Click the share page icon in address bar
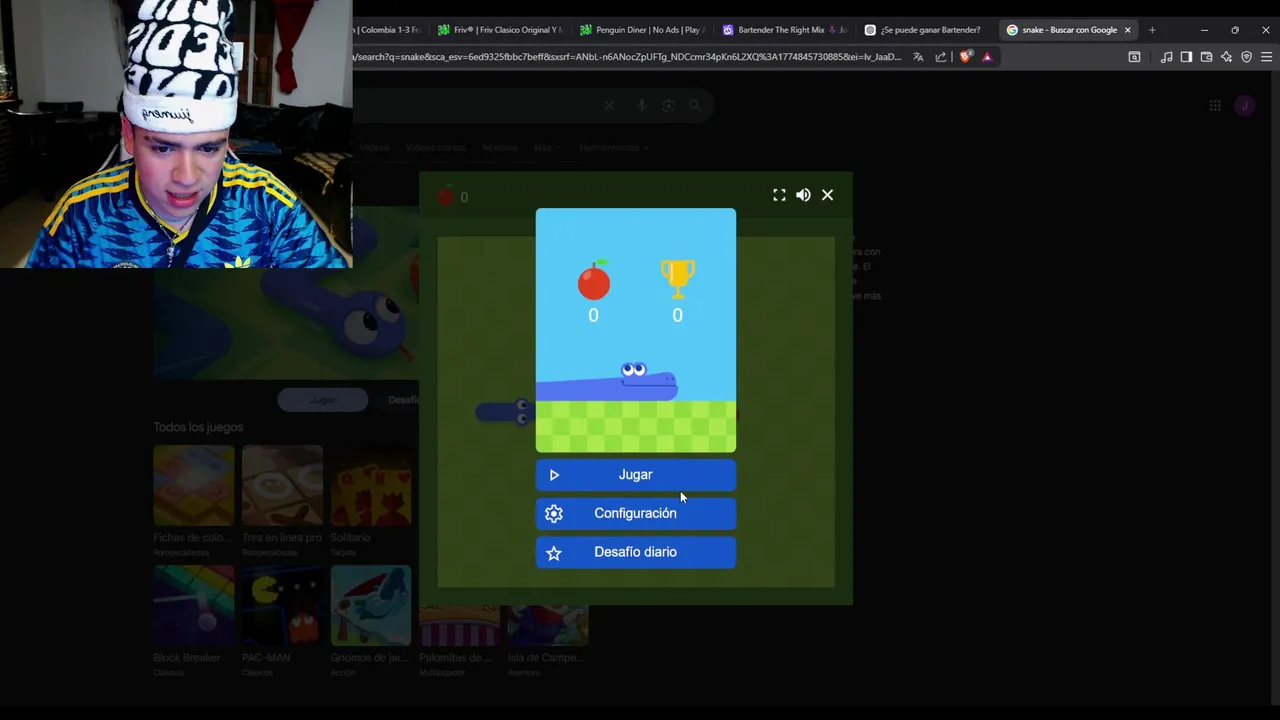The height and width of the screenshot is (720, 1280). [x=940, y=57]
